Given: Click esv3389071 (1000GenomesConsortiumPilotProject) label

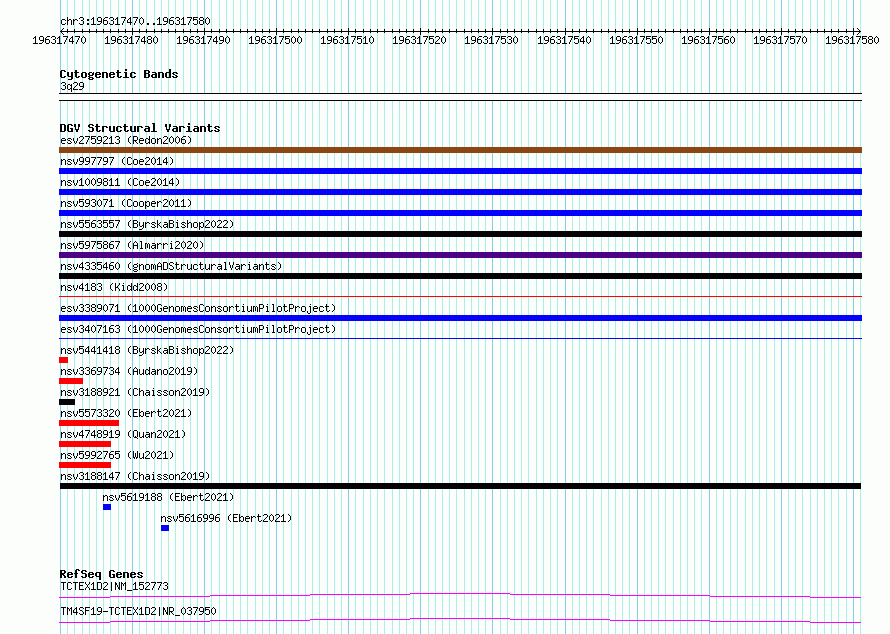Looking at the screenshot, I should coord(198,308).
